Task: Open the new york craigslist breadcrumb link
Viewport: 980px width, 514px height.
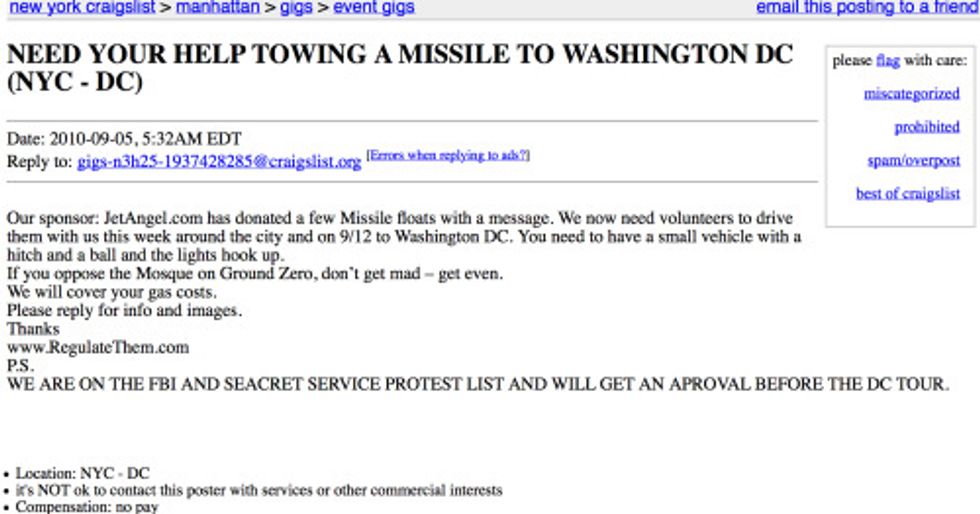Action: pyautogui.click(x=82, y=8)
